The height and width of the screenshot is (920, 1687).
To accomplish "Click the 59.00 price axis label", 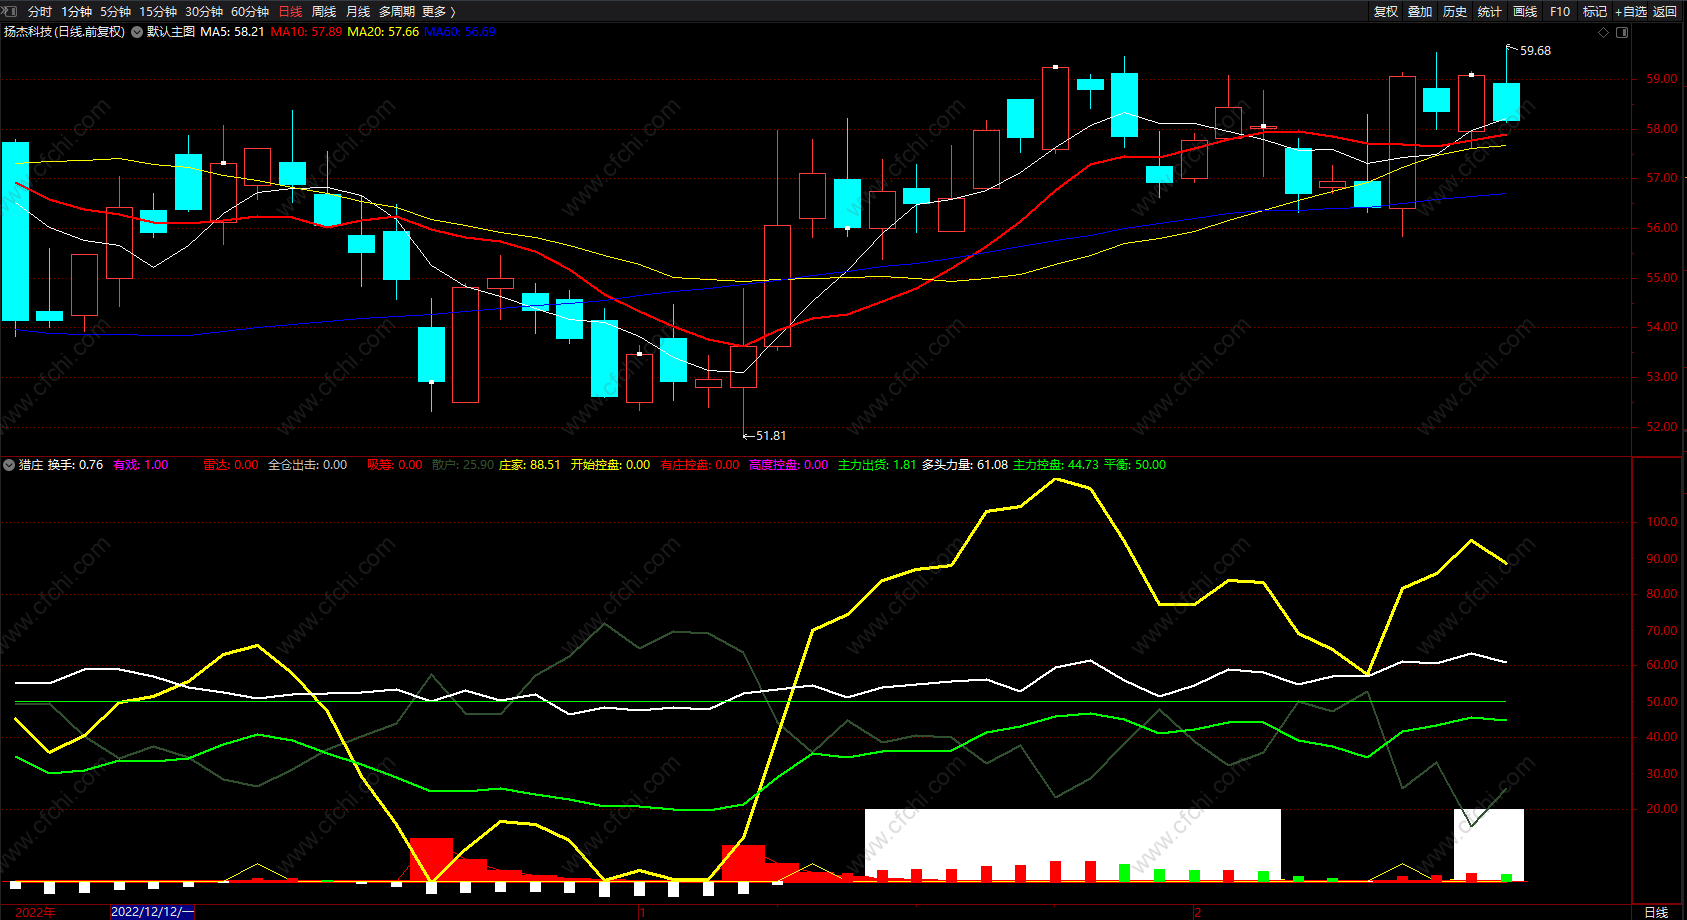I will [x=1662, y=79].
